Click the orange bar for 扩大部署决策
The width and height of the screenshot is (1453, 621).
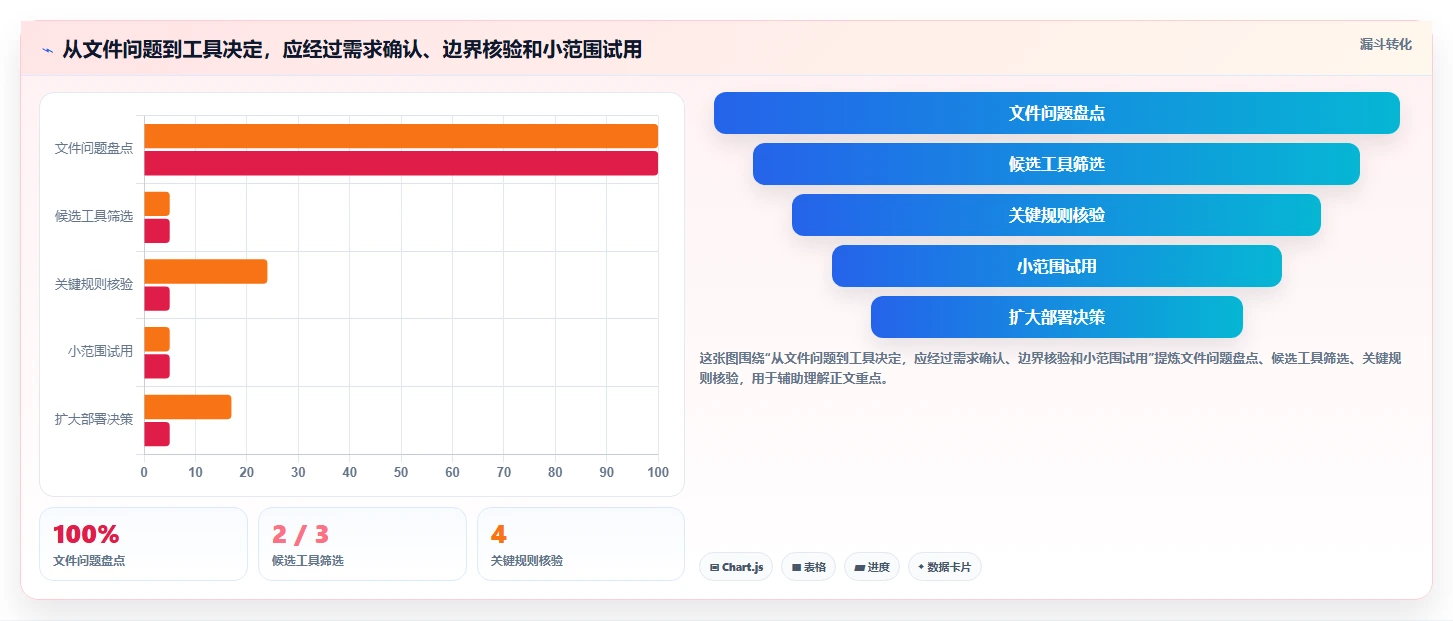tap(188, 407)
